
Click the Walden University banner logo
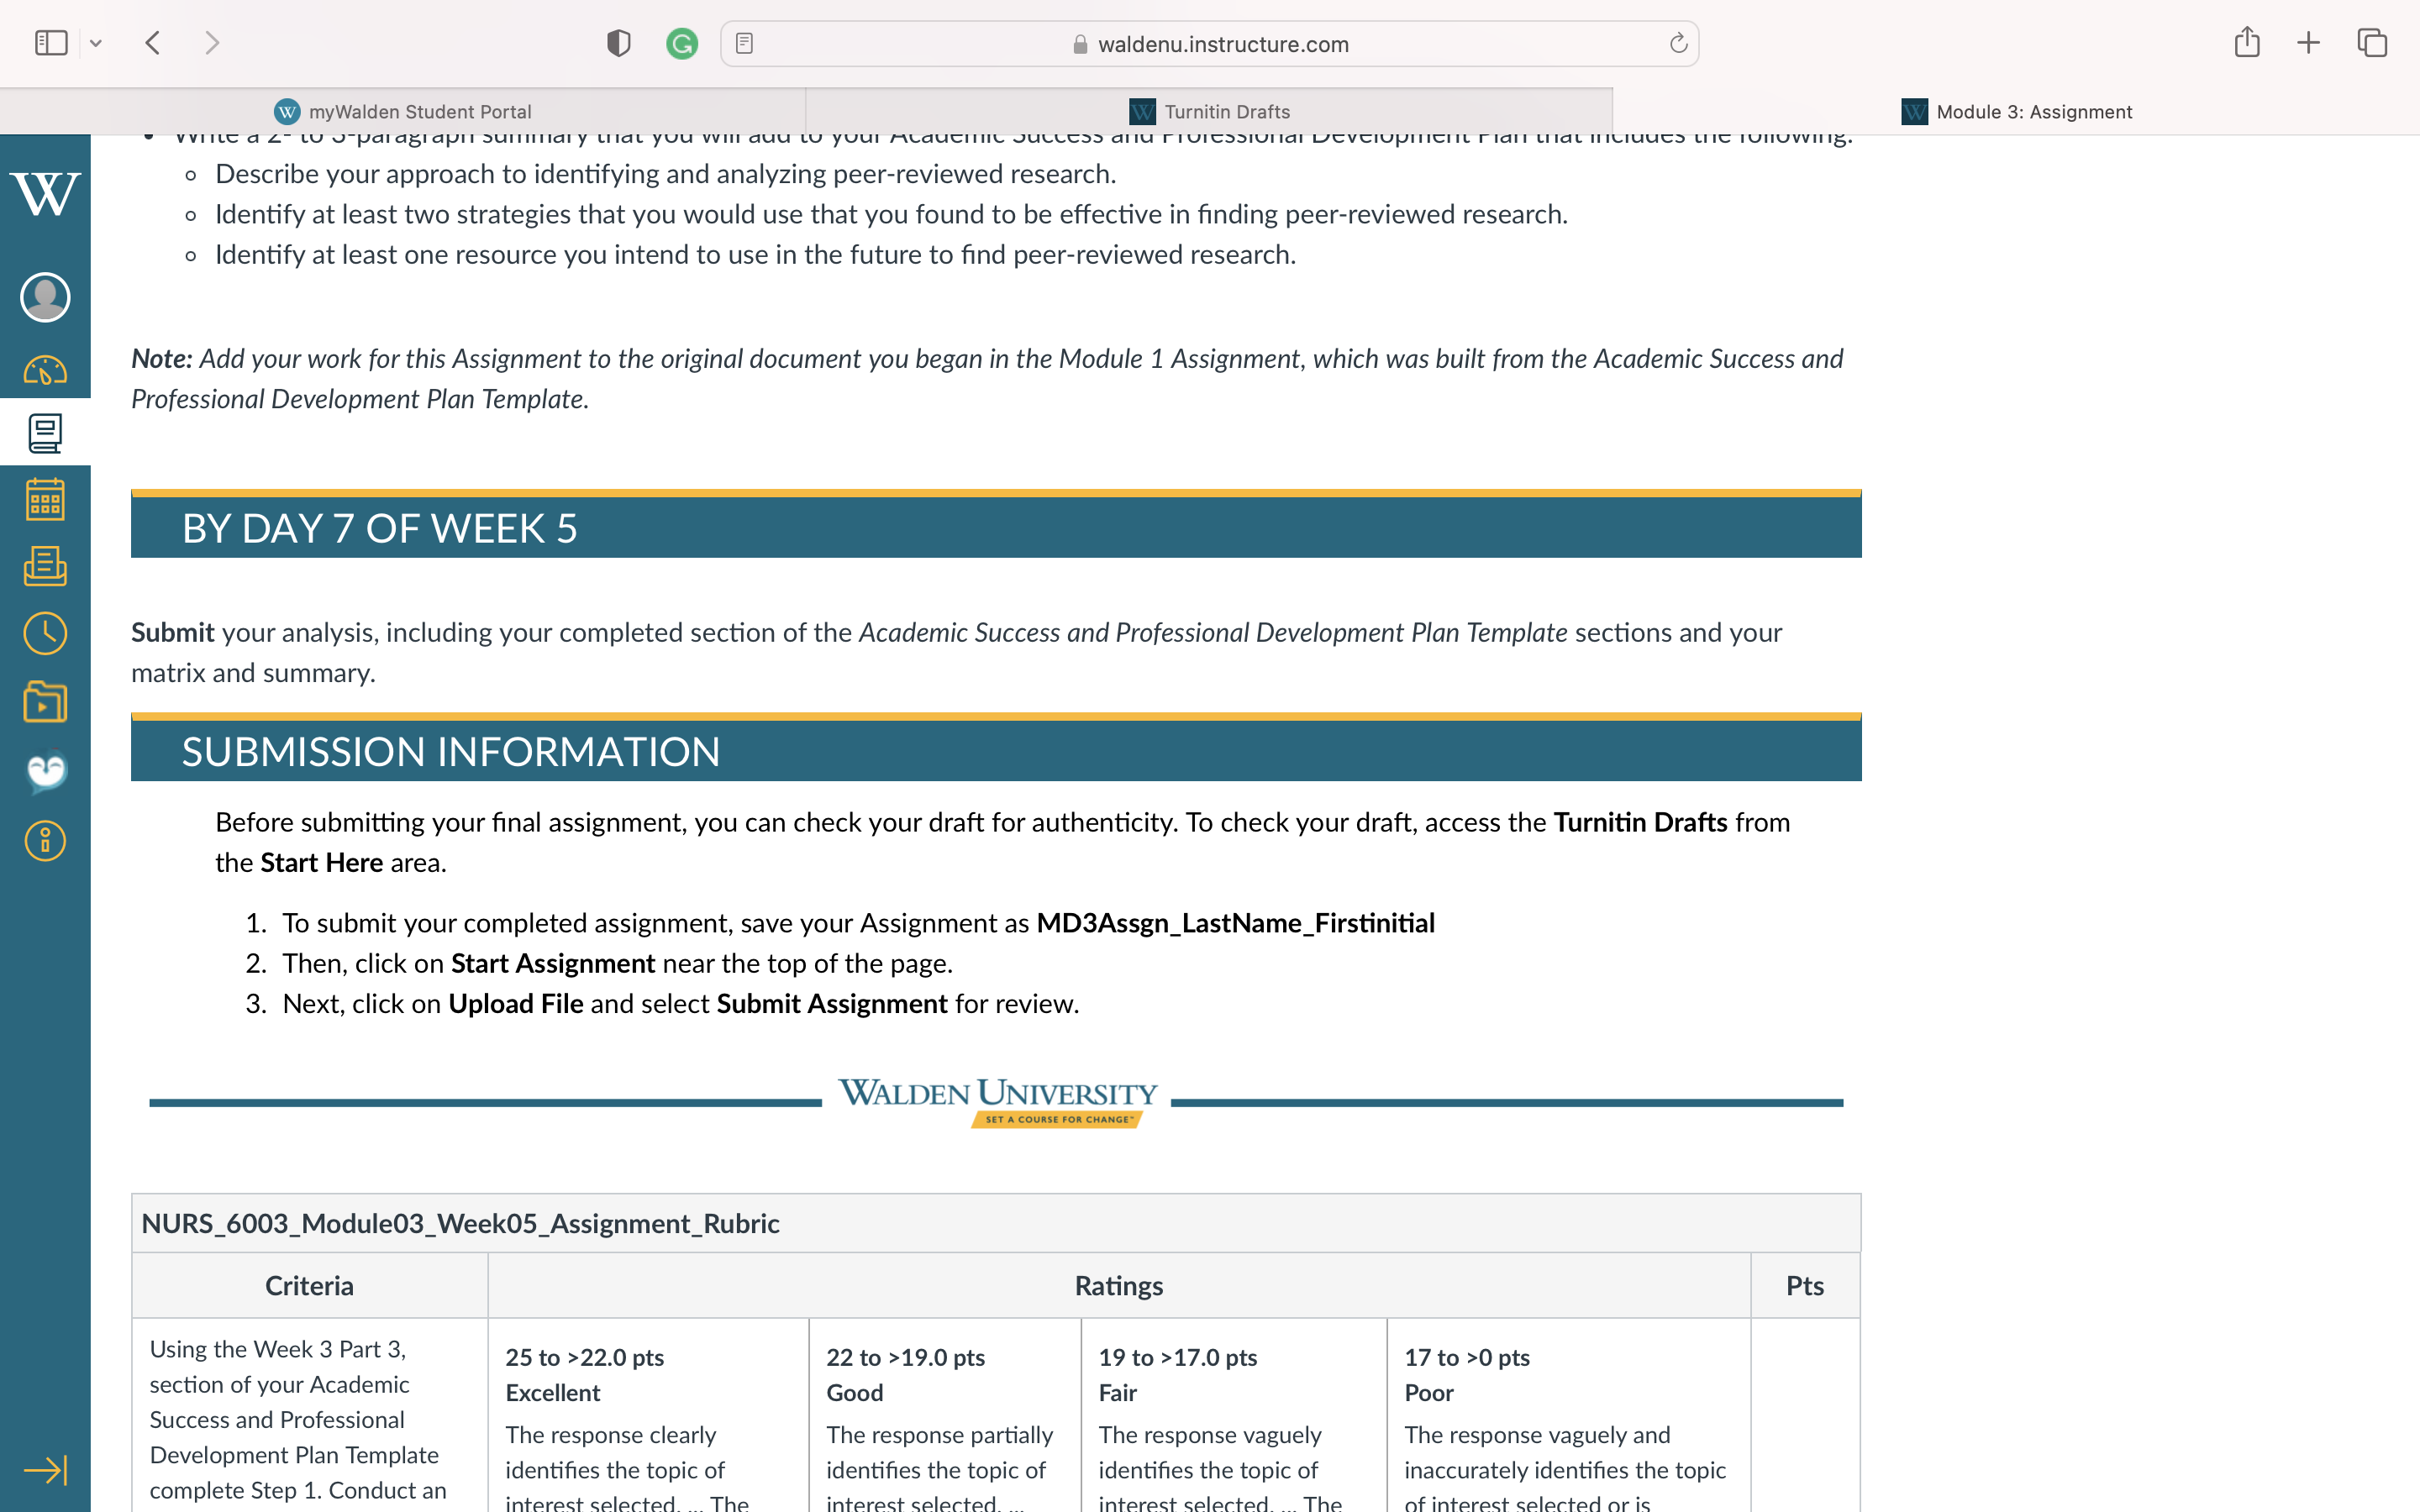click(997, 1102)
